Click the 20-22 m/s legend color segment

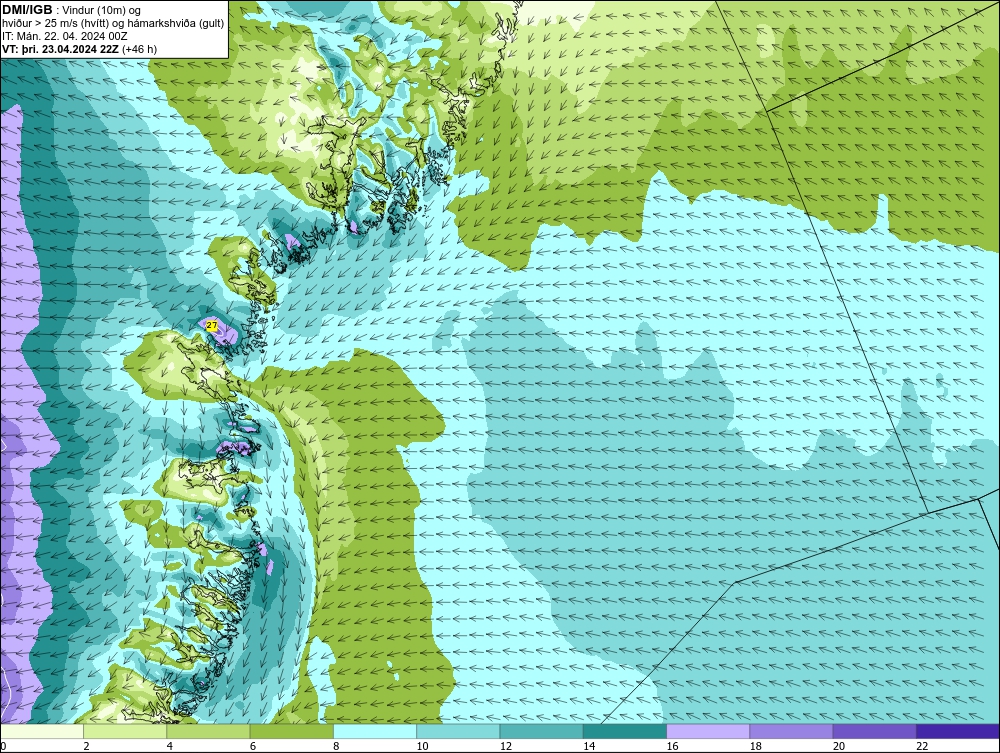click(x=875, y=731)
